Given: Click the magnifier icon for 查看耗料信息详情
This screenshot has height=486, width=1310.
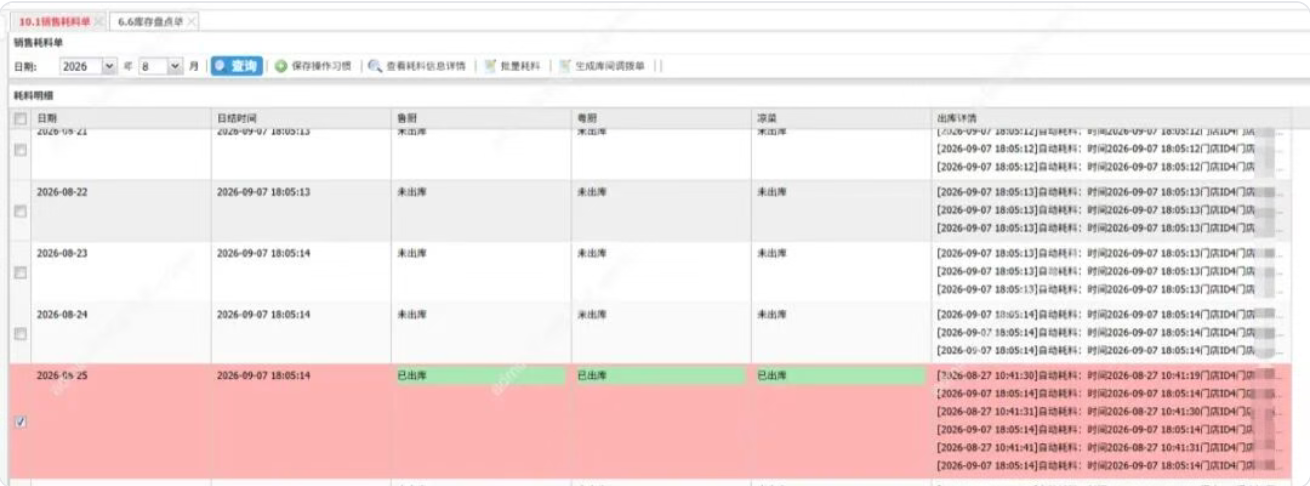Looking at the screenshot, I should pos(375,66).
